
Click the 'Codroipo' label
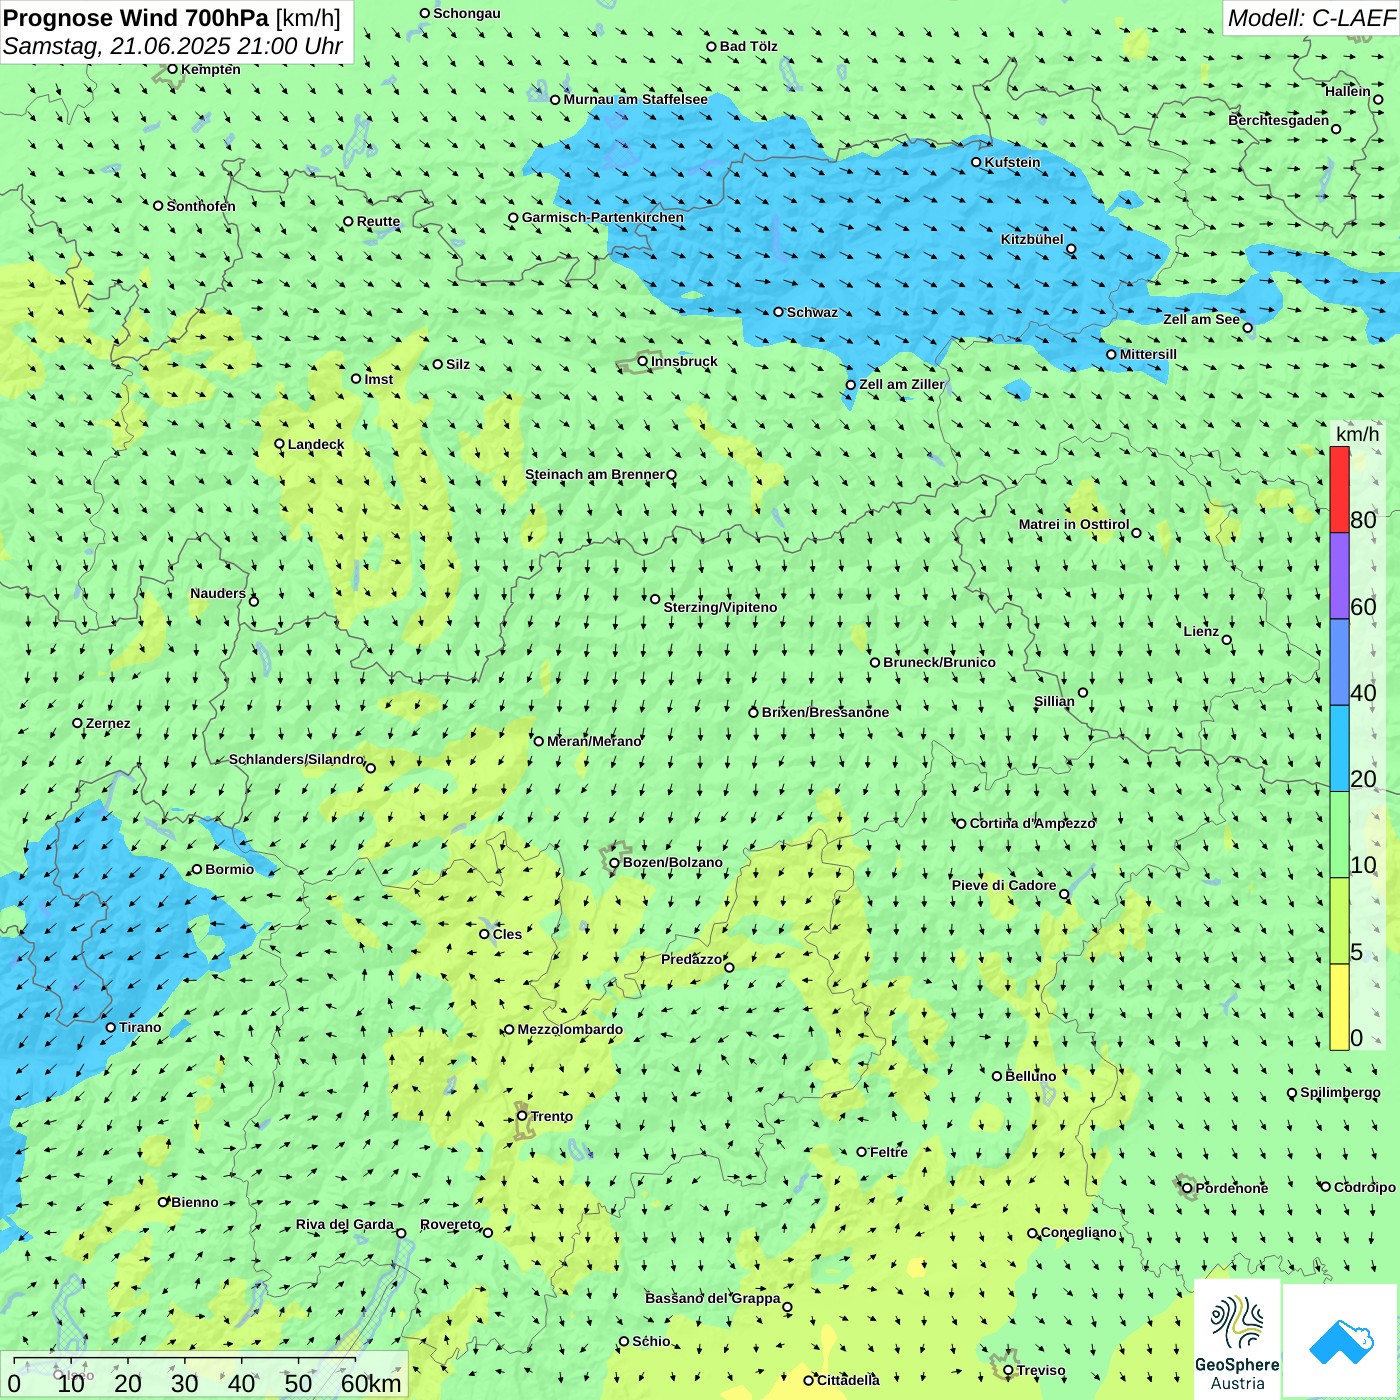click(1365, 1187)
